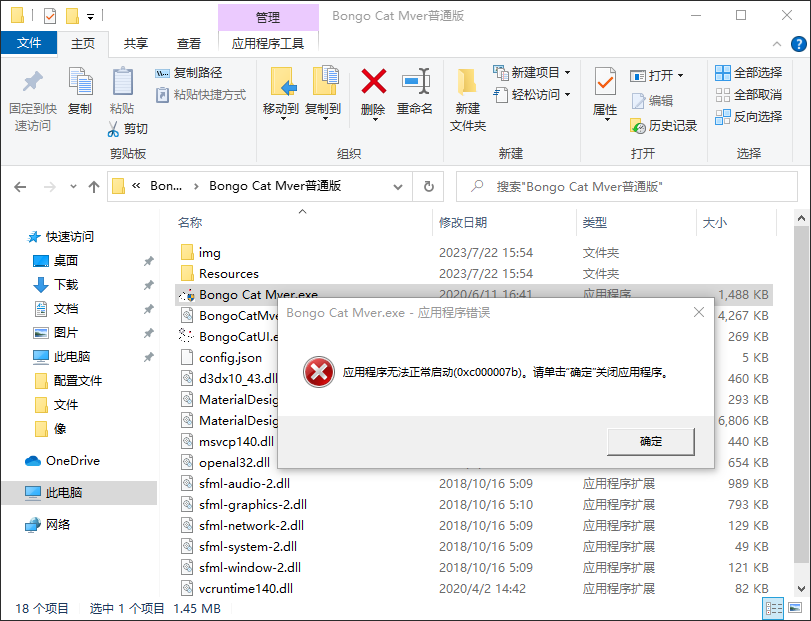
Task: Click the Edit (编辑) ribbon item
Action: 652,100
